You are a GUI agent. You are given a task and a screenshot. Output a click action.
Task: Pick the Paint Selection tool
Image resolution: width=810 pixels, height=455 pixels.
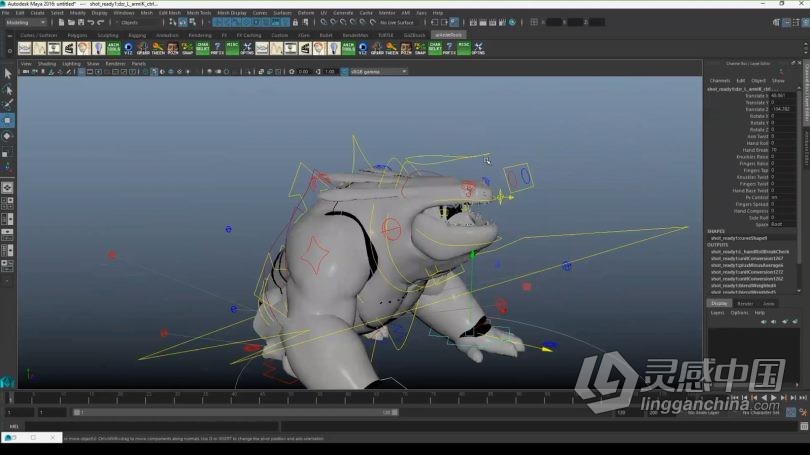click(x=8, y=104)
